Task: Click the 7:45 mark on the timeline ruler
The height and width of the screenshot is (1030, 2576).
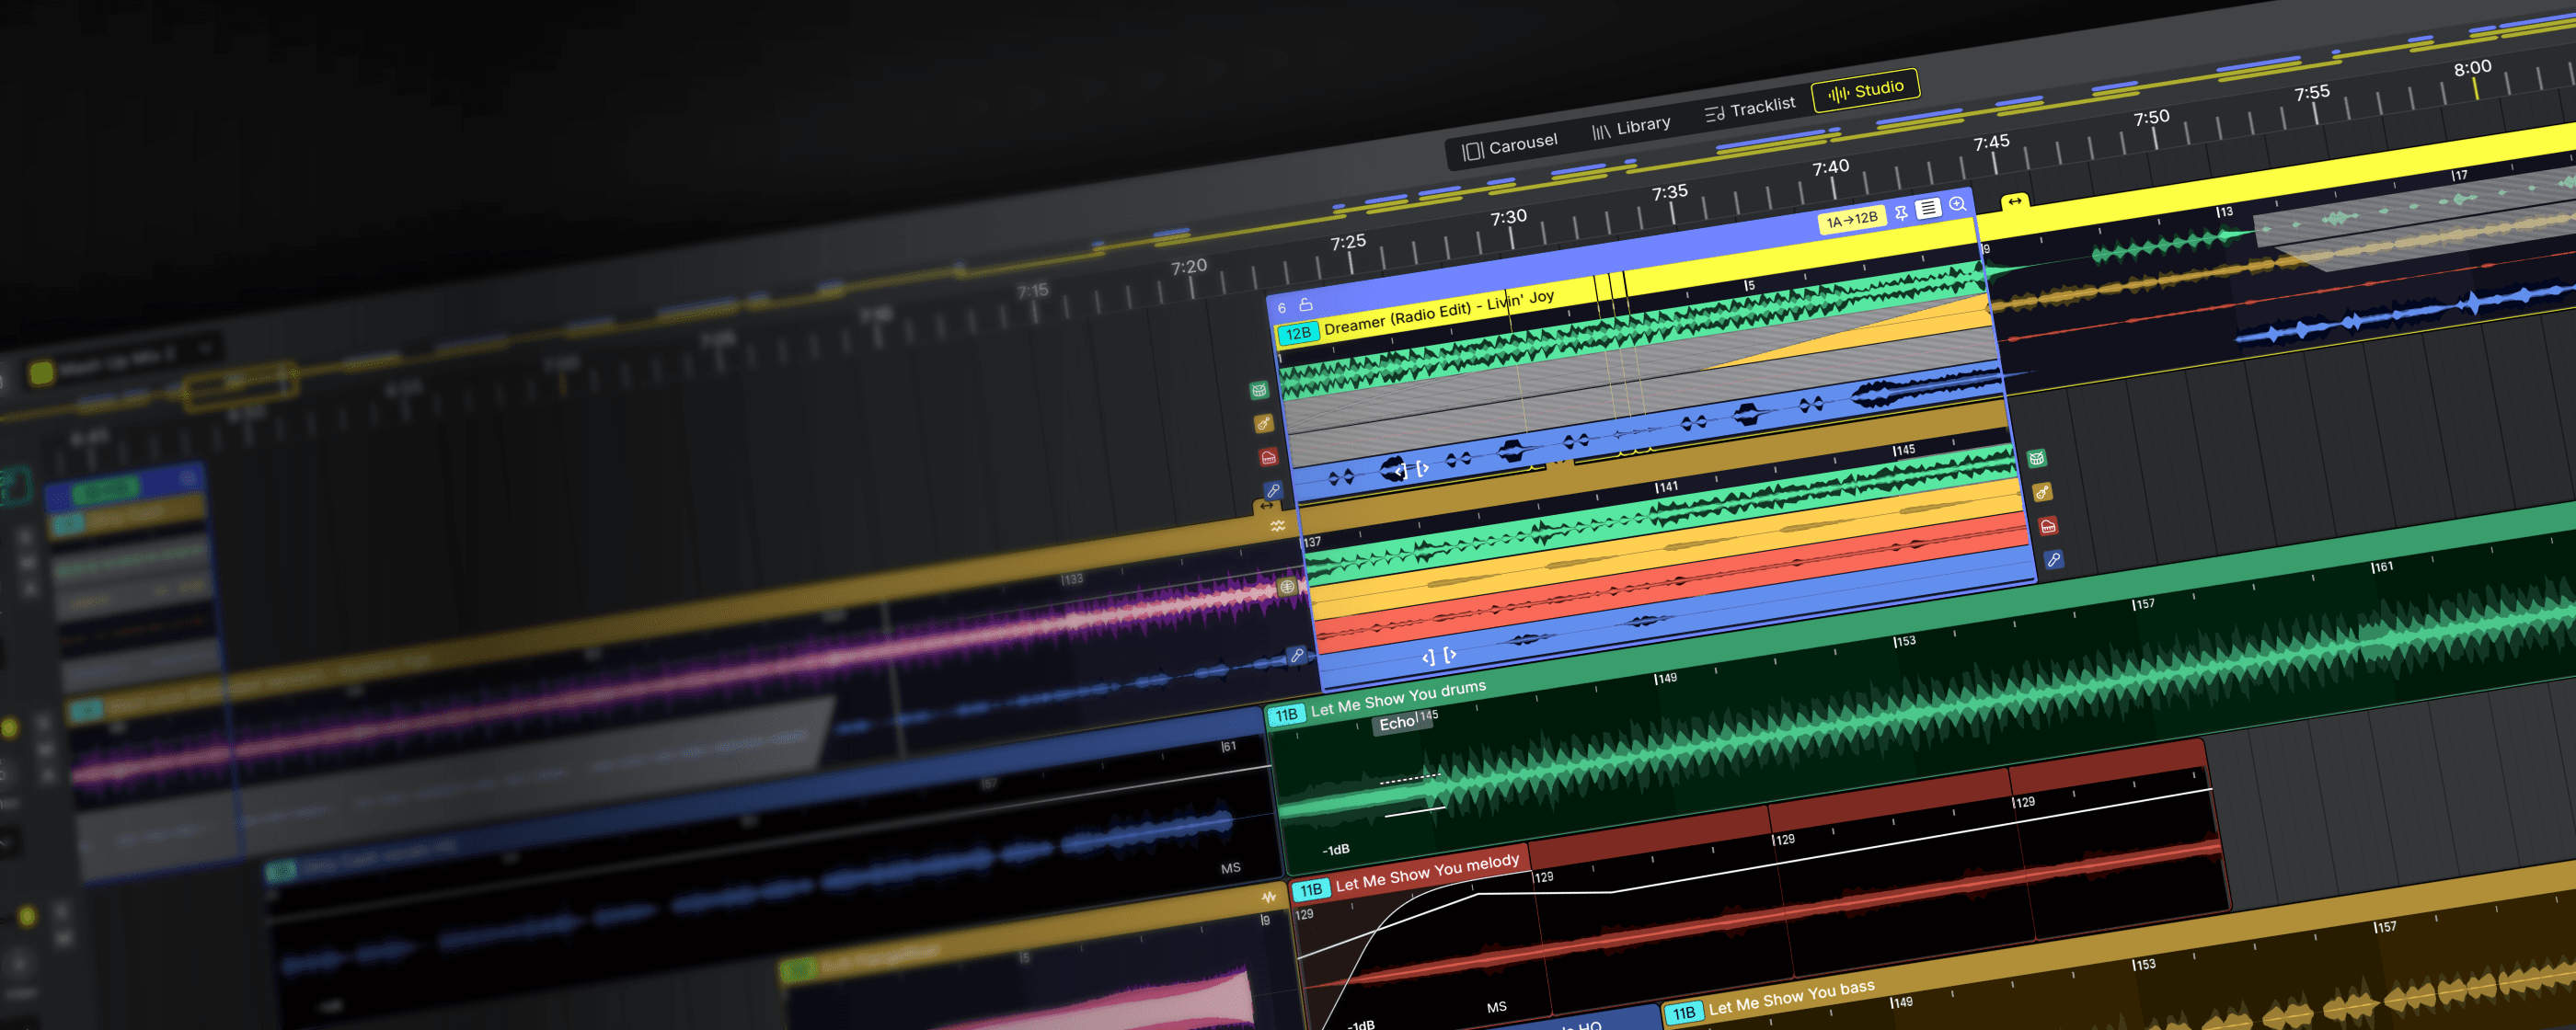Action: pos(1991,143)
